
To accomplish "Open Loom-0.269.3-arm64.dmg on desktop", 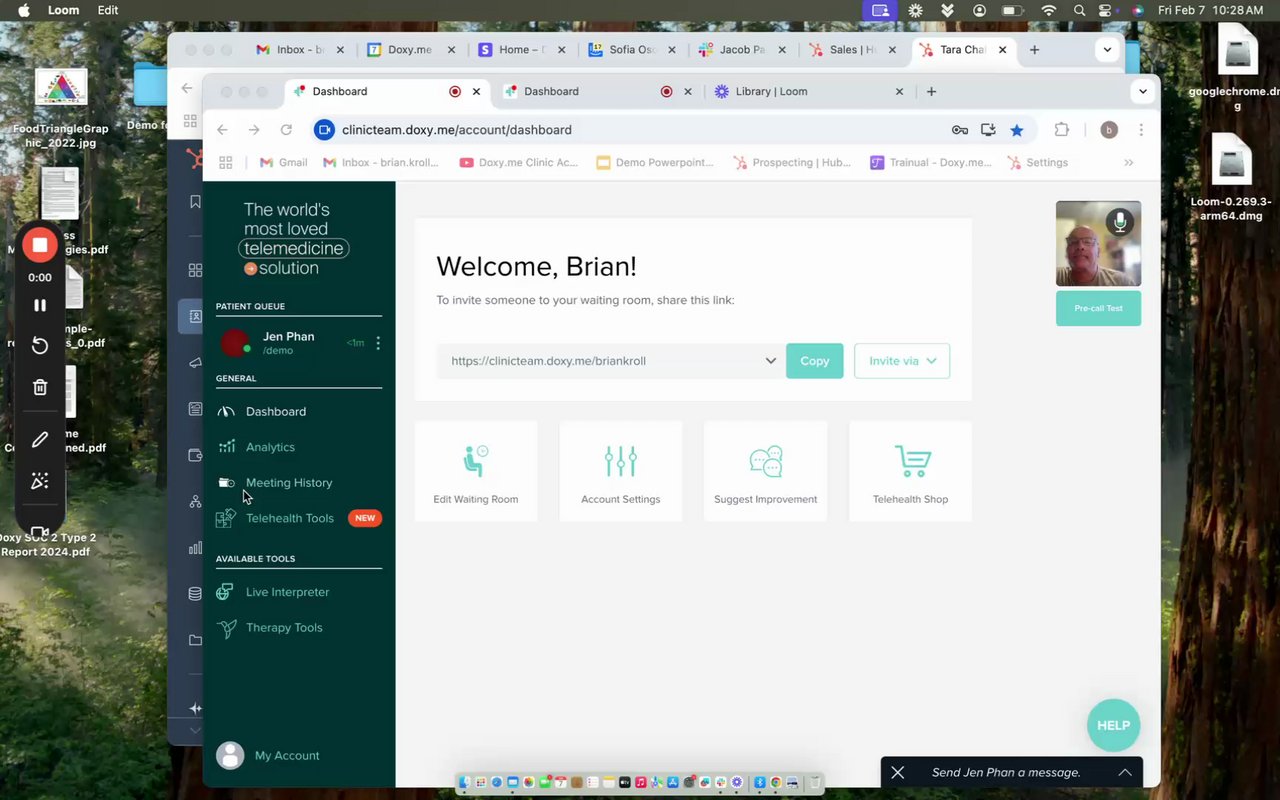I will 1232,178.
